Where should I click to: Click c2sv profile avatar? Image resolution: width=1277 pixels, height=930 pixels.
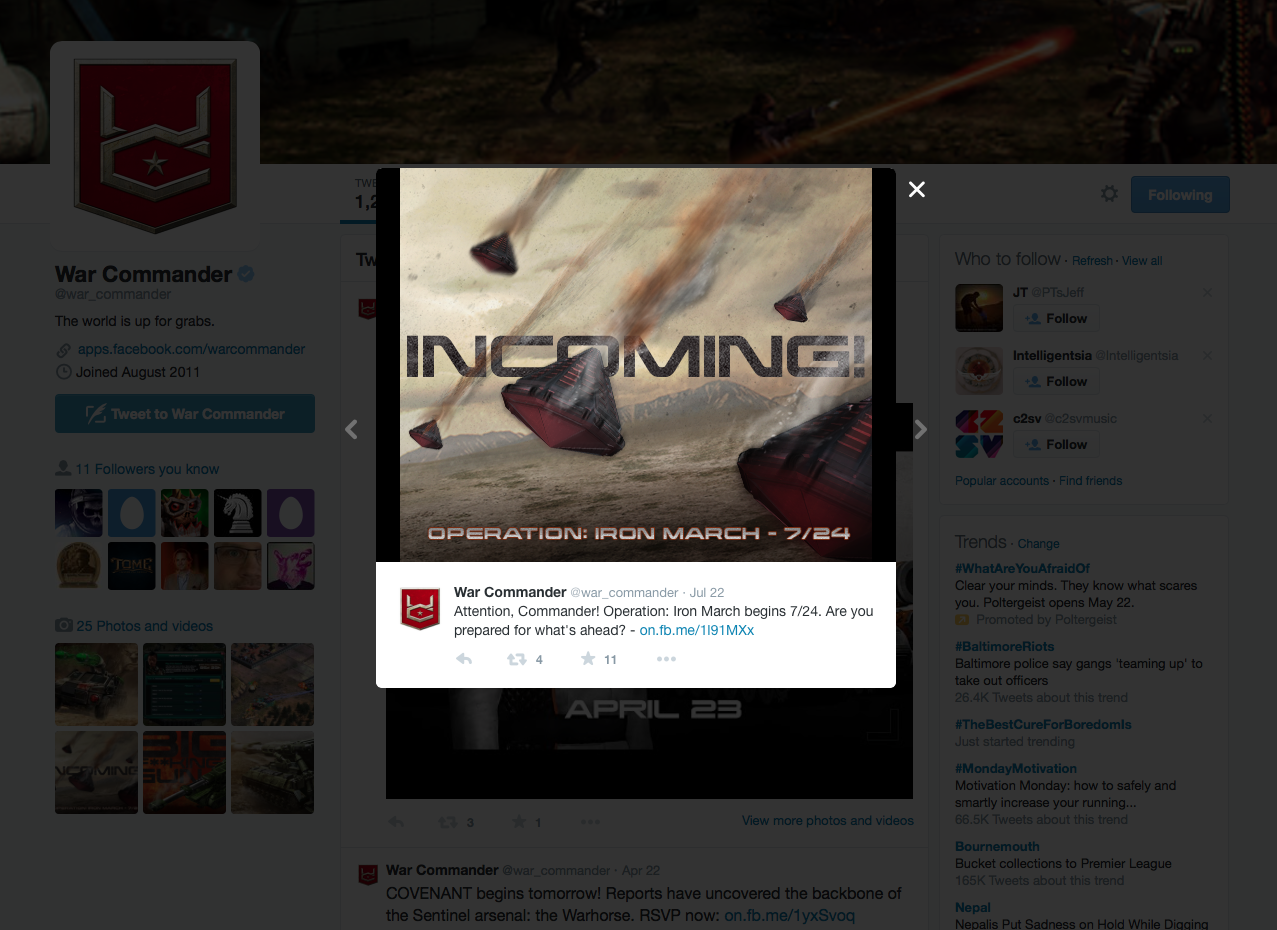pyautogui.click(x=979, y=434)
